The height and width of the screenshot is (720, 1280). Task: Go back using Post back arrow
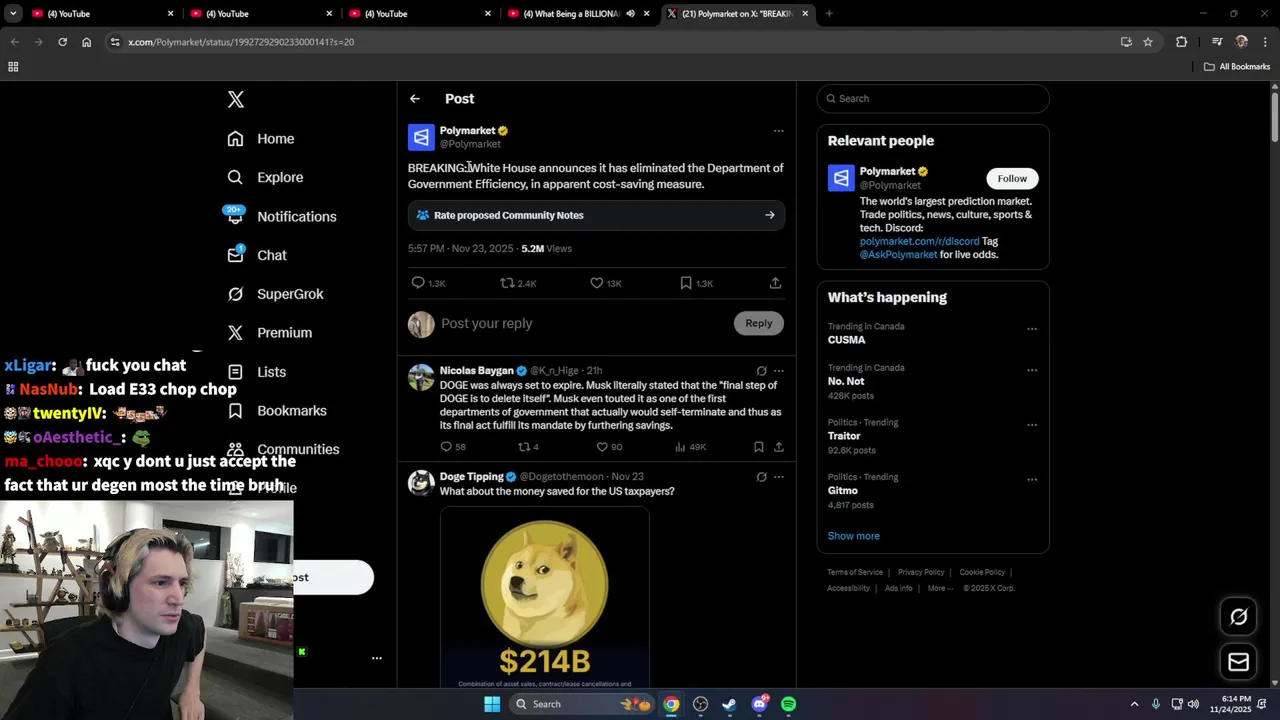click(x=415, y=99)
